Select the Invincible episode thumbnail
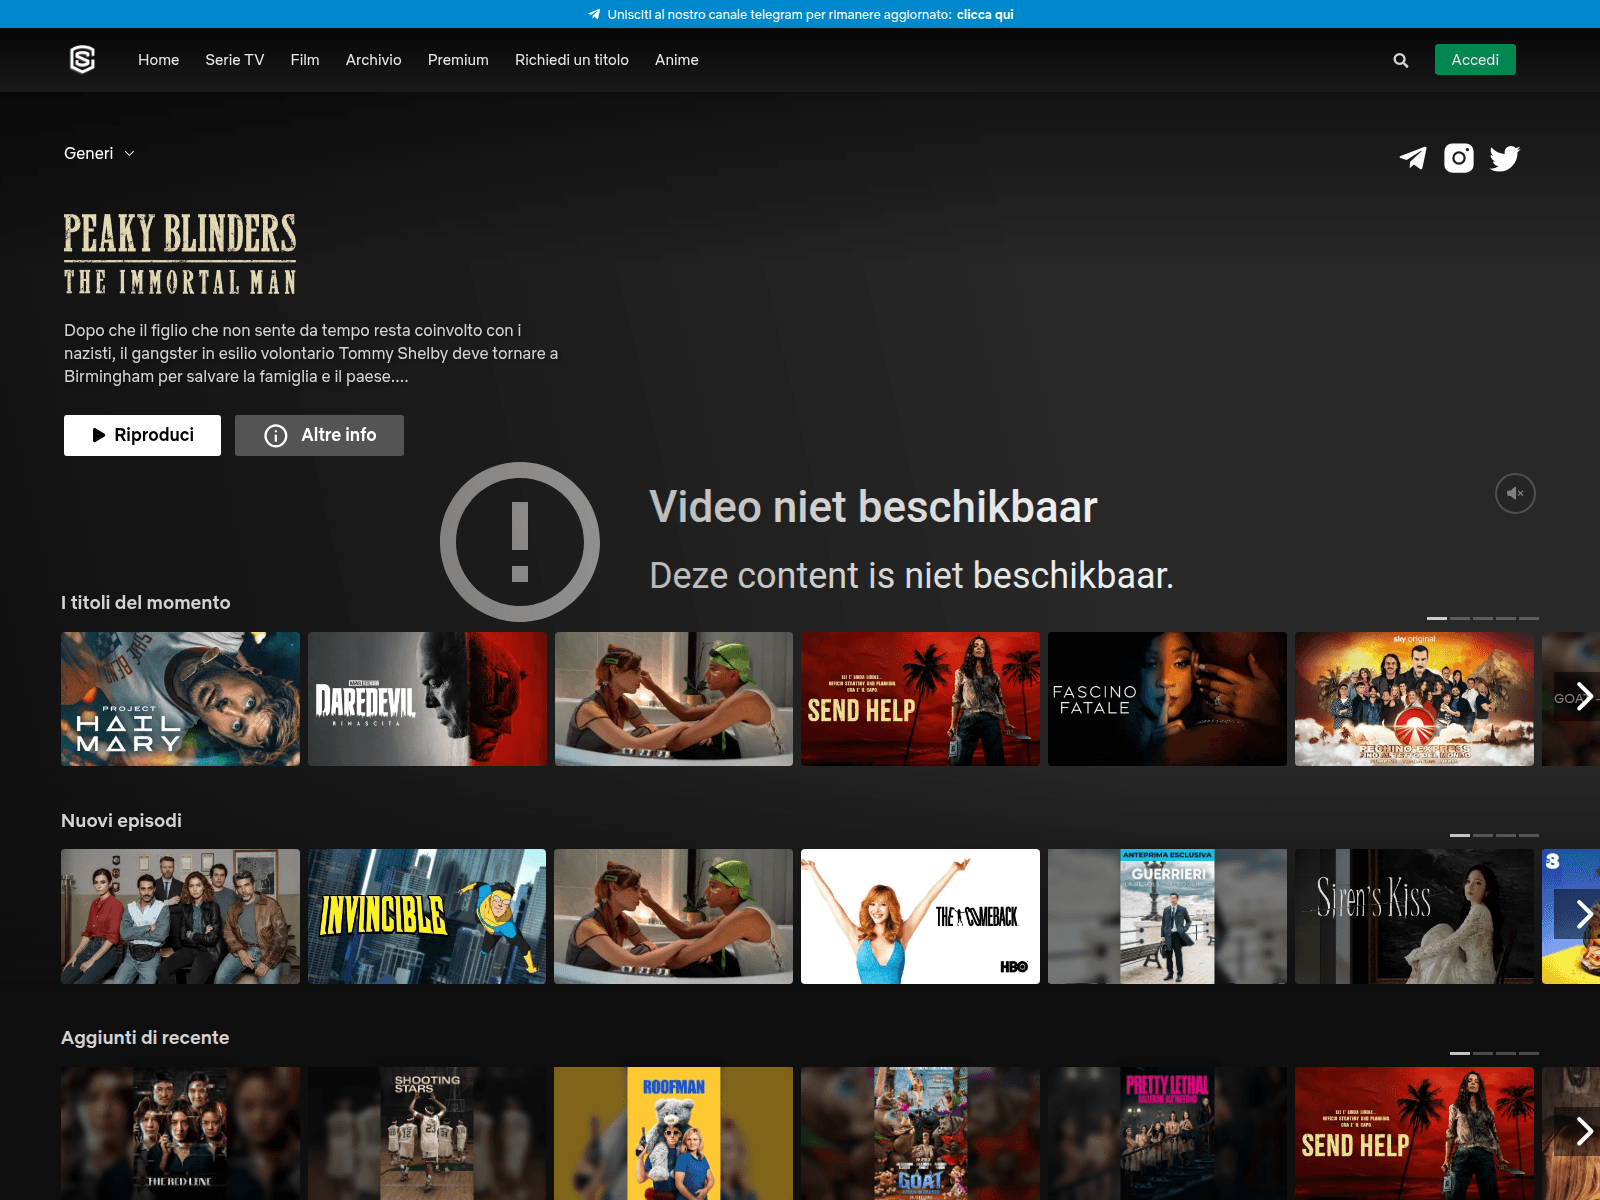Screen dimensions: 1600x1200 click(427, 916)
